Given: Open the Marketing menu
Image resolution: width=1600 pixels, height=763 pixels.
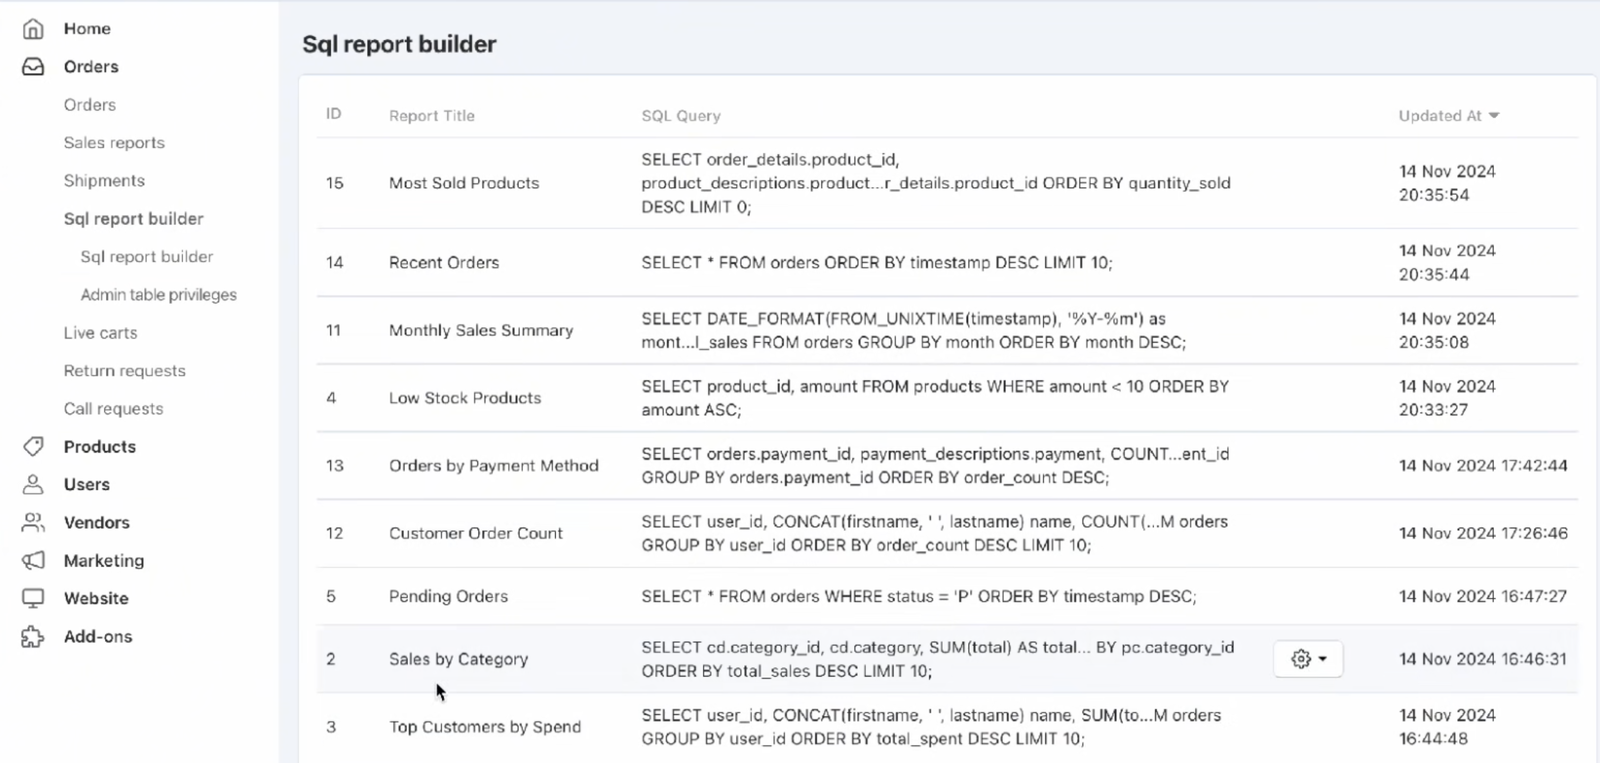Looking at the screenshot, I should 104,561.
